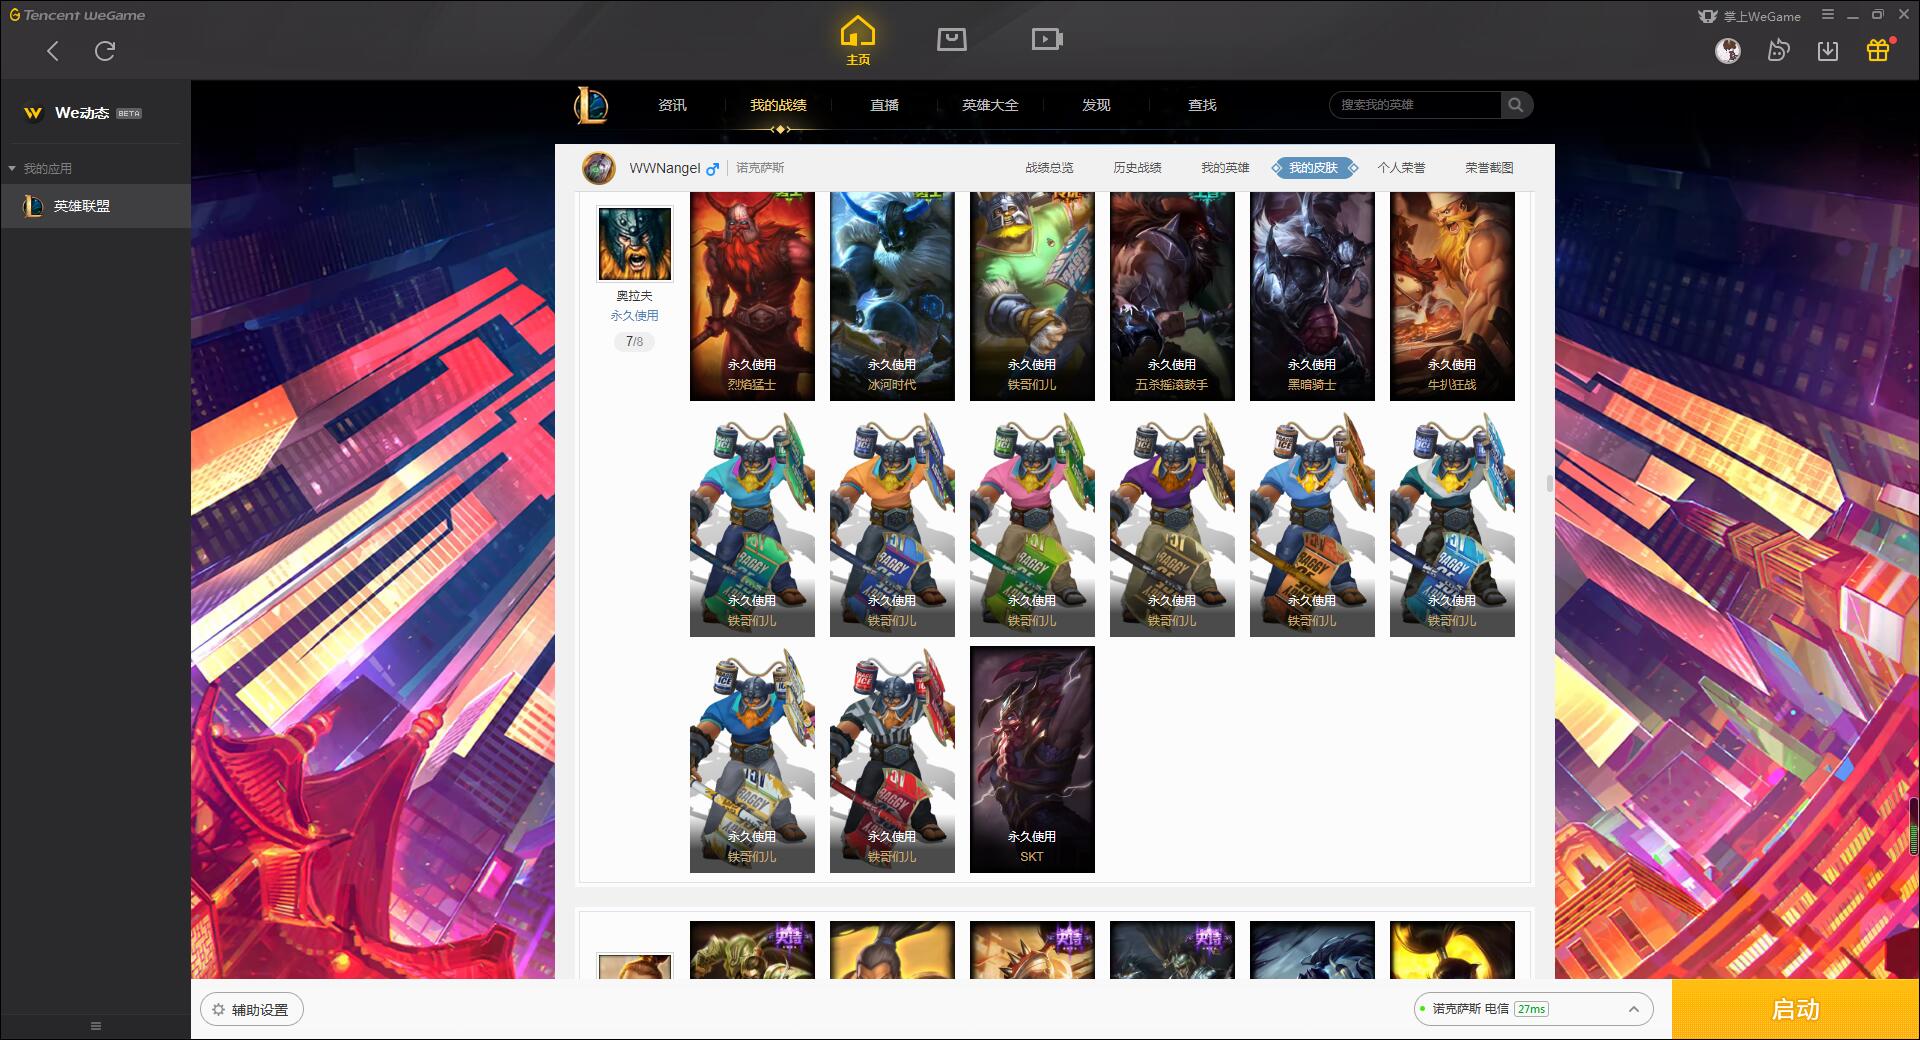The width and height of the screenshot is (1920, 1040).
Task: Open the 英雄大全 menu
Action: click(x=990, y=105)
